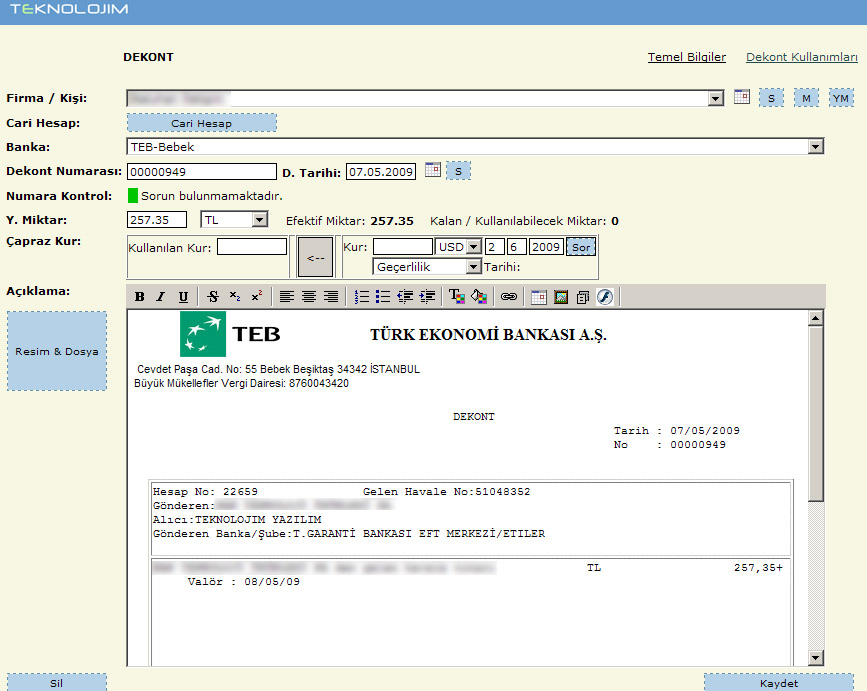Align text left in the editor
Image resolution: width=867 pixels, height=691 pixels.
(286, 297)
